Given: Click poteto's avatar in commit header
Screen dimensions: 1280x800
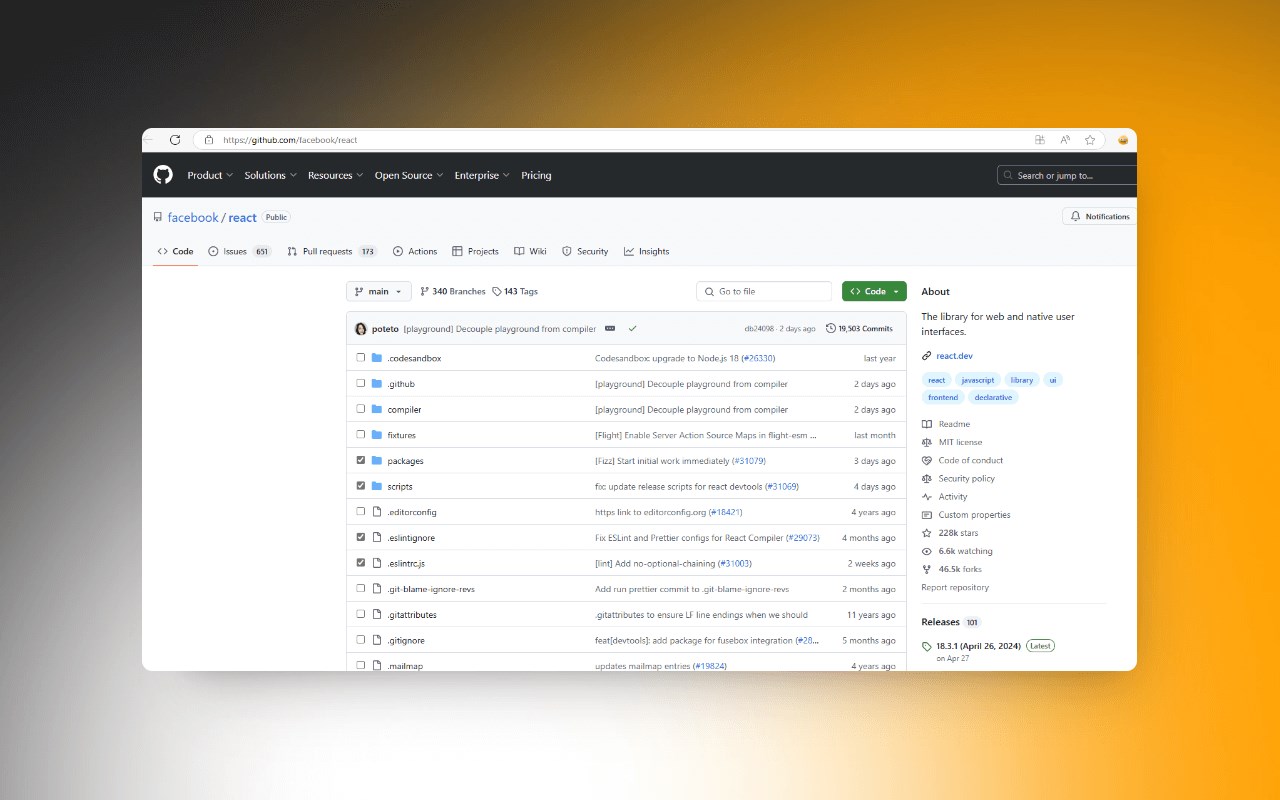Looking at the screenshot, I should (361, 329).
